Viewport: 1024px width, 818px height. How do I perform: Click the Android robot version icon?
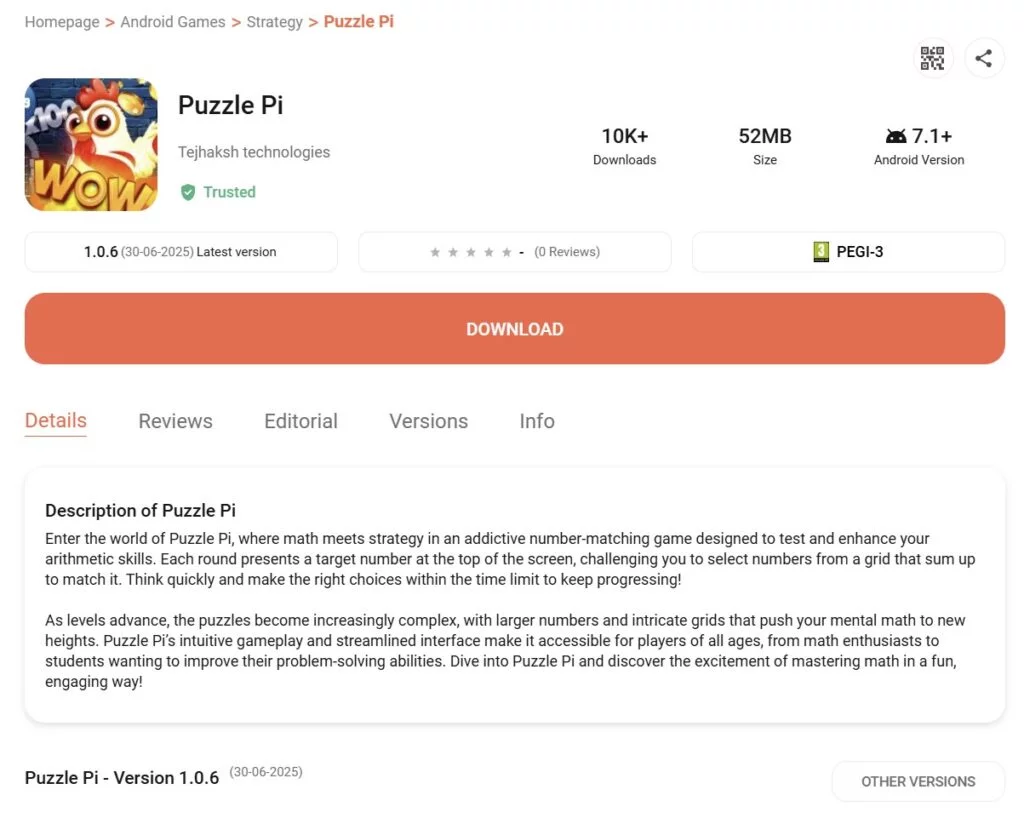(x=896, y=136)
